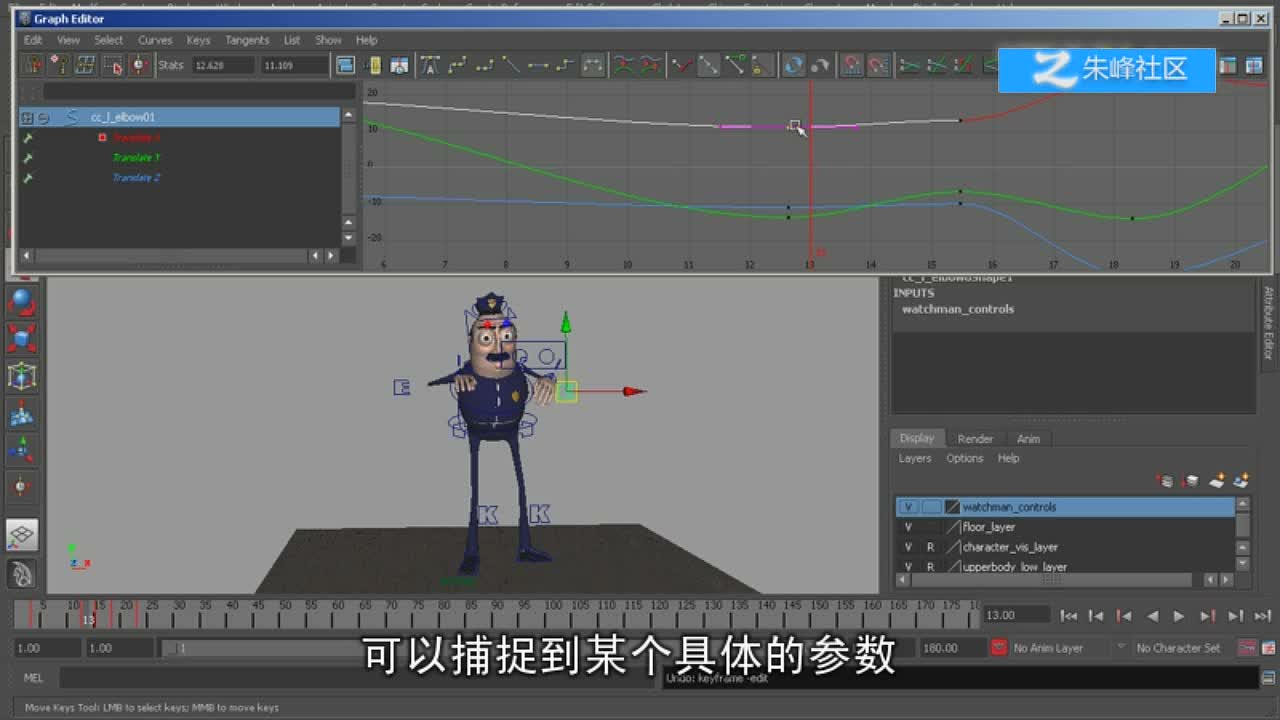Click the Lock Tangent Weight icon

[x=763, y=66]
